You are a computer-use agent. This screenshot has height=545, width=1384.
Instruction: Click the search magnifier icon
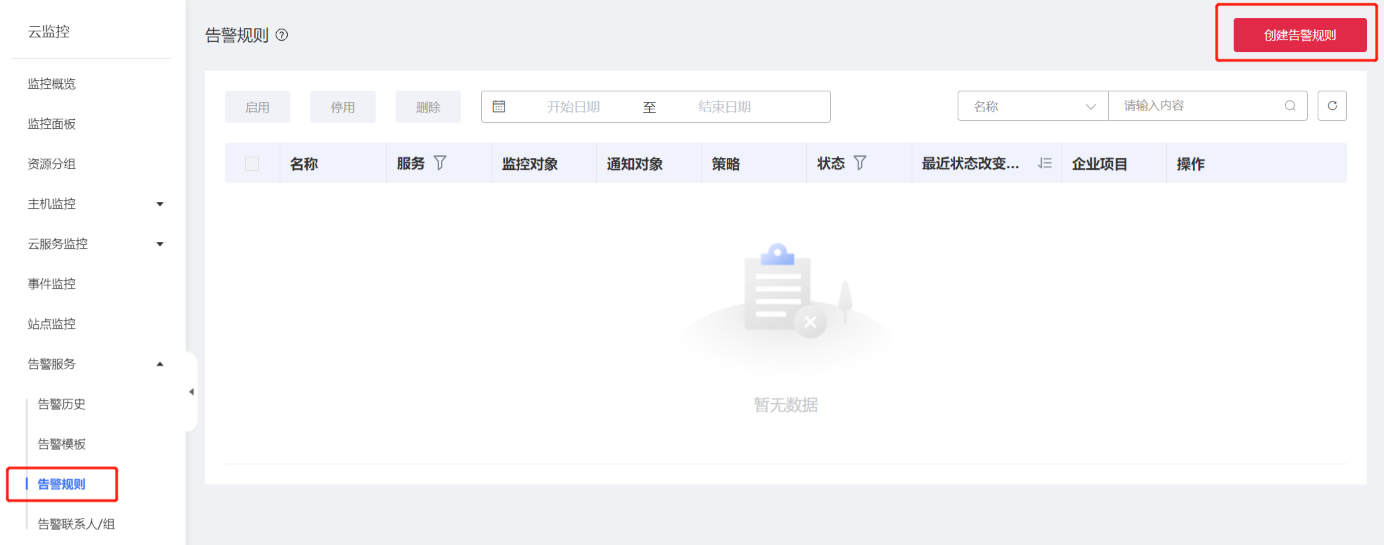tap(1290, 106)
